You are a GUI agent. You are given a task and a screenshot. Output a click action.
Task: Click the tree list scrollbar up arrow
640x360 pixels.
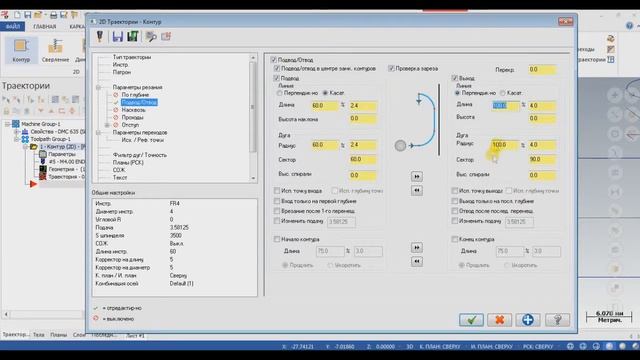click(253, 58)
